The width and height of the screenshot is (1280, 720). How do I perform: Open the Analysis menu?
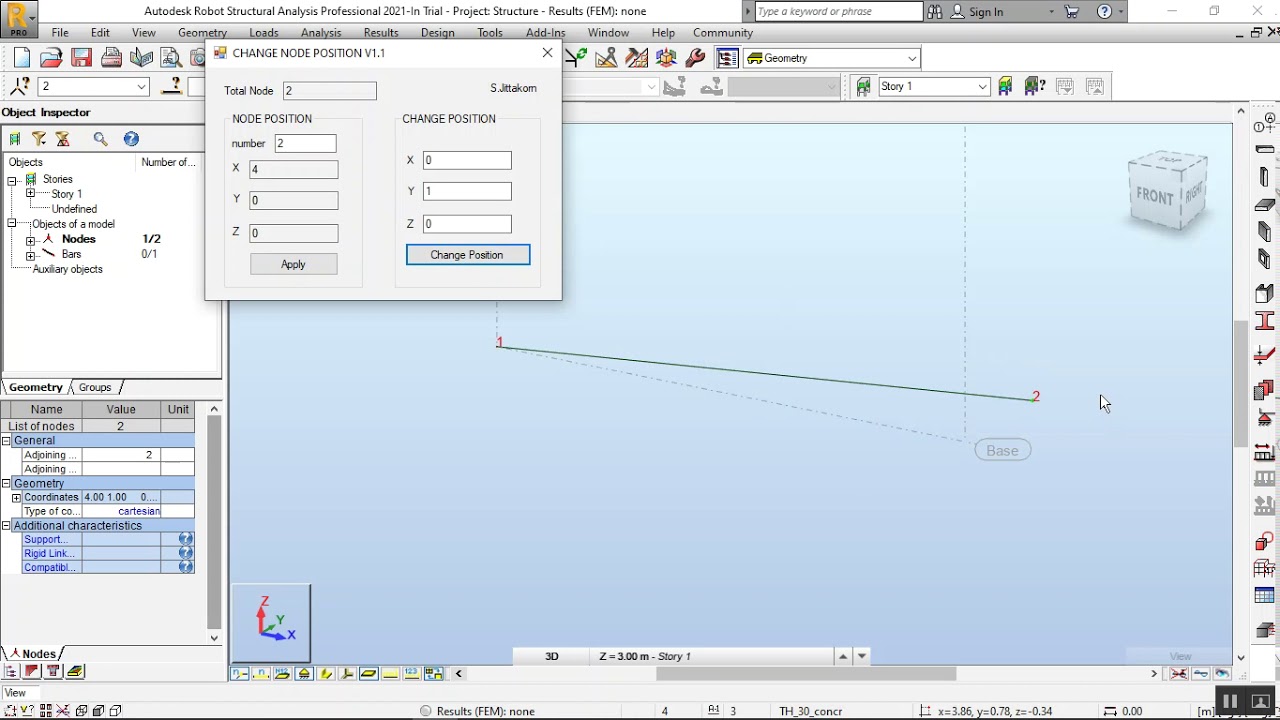[x=321, y=33]
